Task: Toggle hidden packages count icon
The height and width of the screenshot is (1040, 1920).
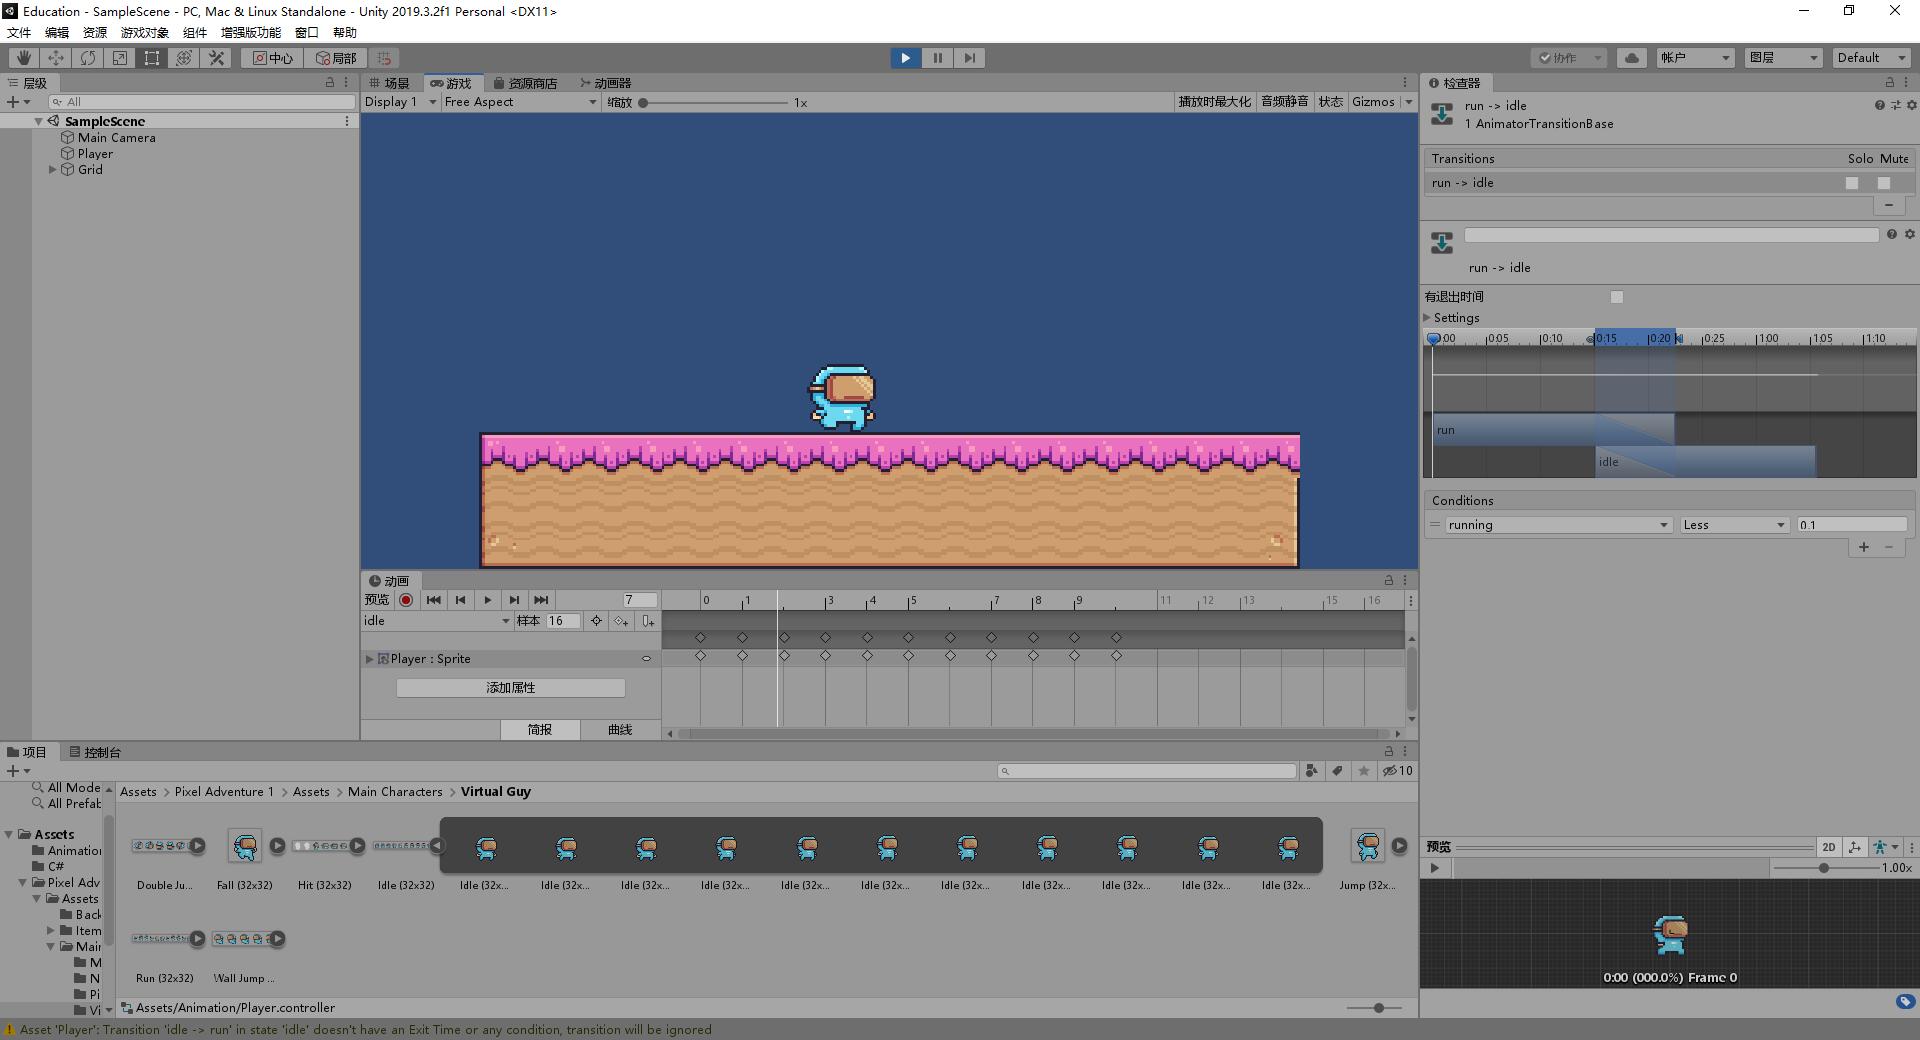Action: coord(1398,771)
